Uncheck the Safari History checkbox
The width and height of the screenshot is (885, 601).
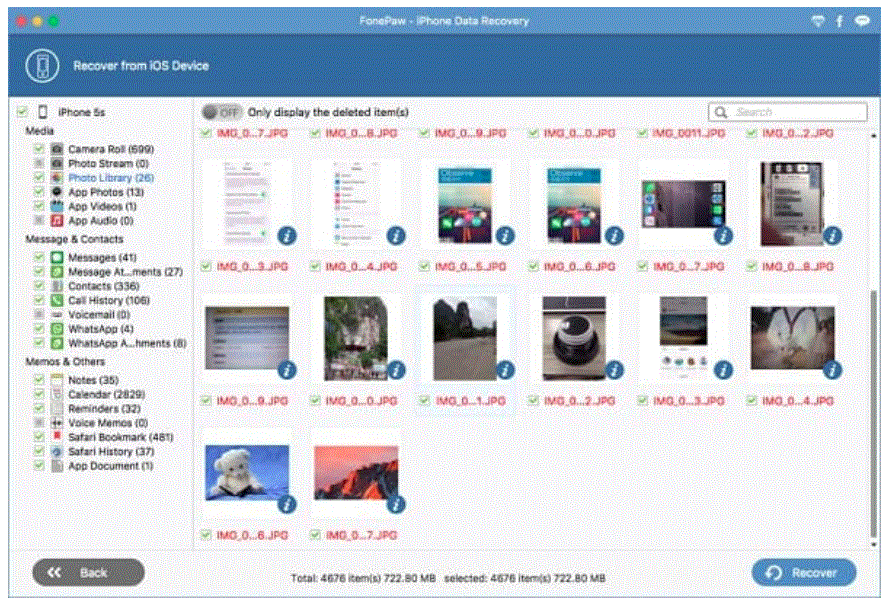pyautogui.click(x=38, y=451)
